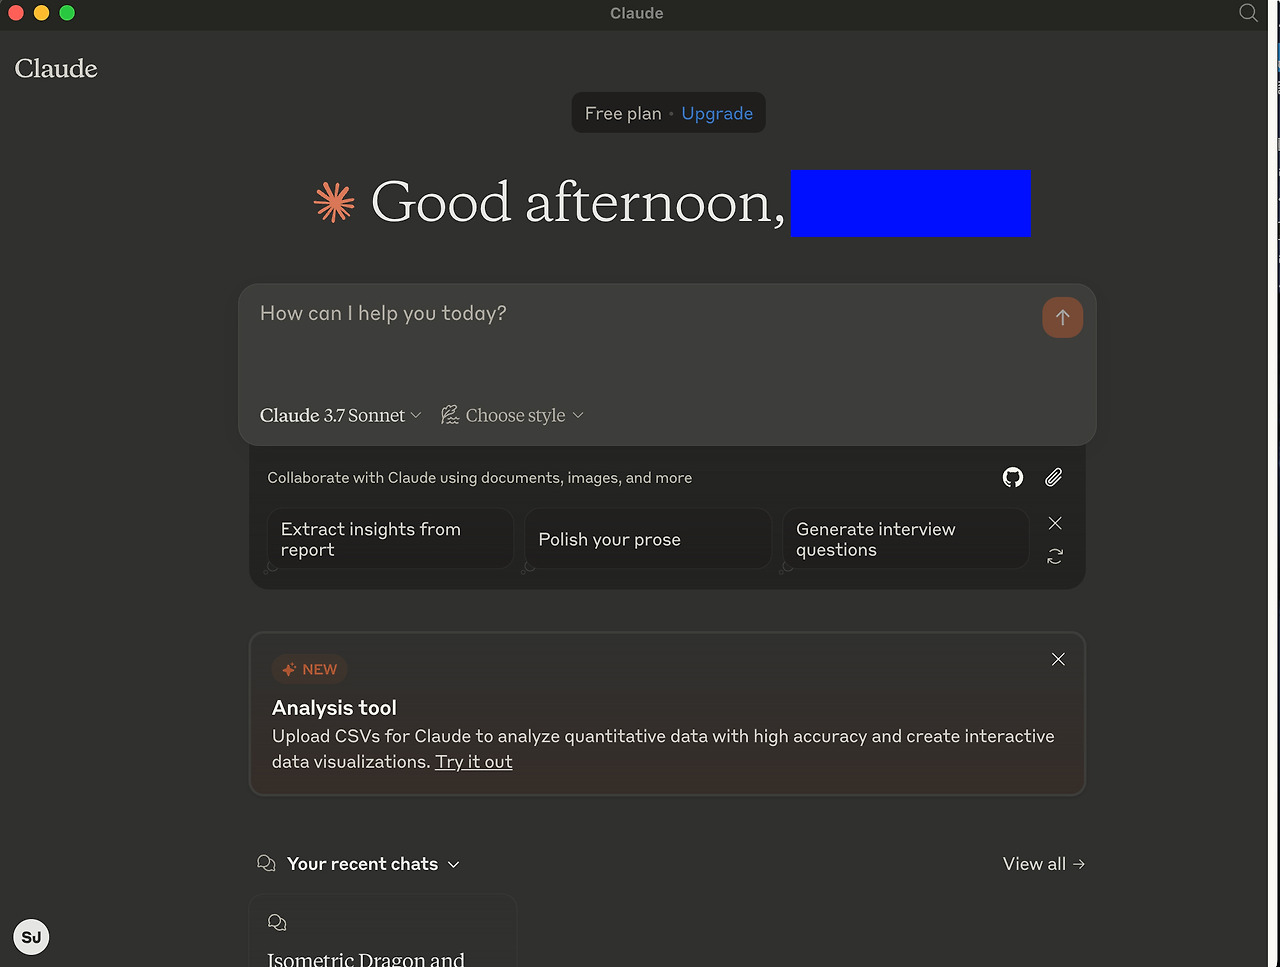Screen dimensions: 1280x967
Task: Click the NEW badge on Analysis tool
Action: point(309,670)
